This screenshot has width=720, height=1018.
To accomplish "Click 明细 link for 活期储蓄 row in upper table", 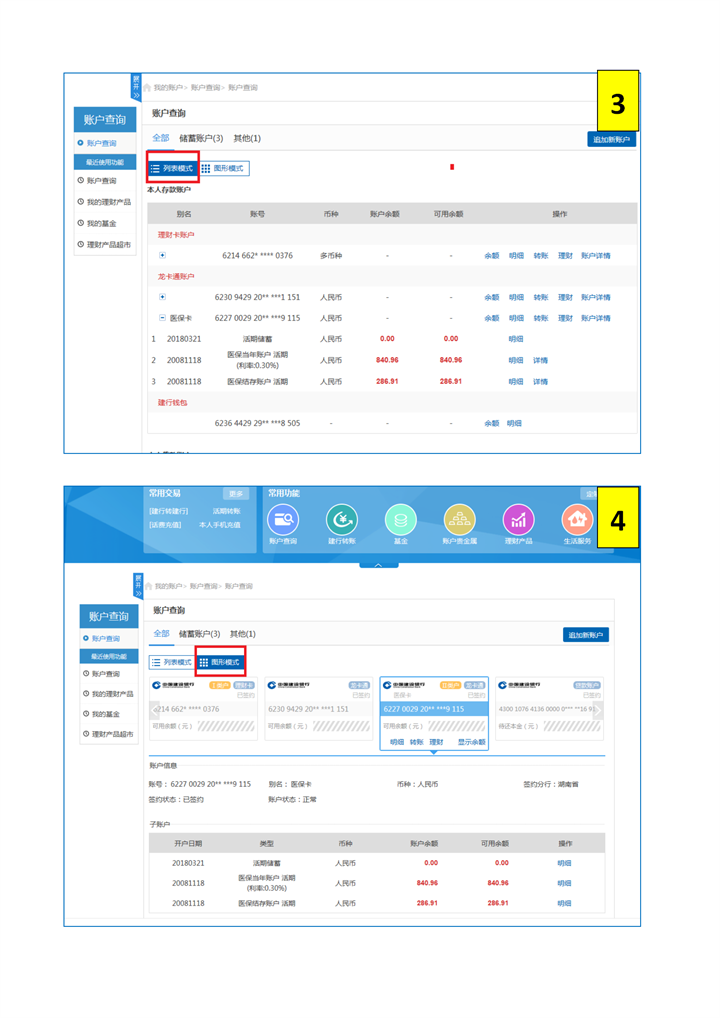I will 516,339.
